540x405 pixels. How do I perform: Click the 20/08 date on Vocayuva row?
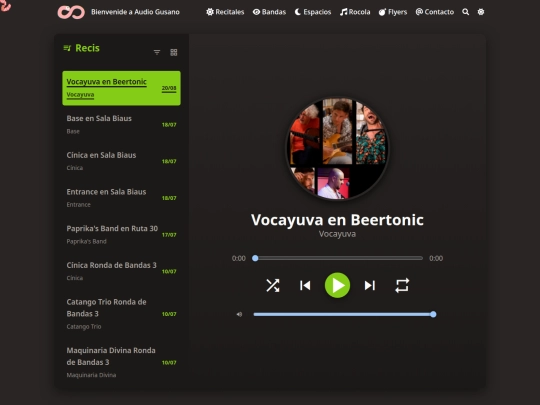[169, 88]
